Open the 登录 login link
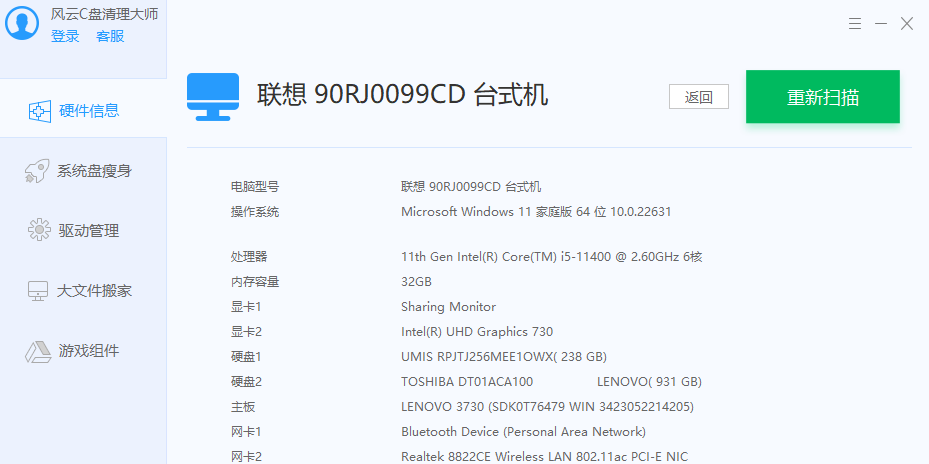Image resolution: width=929 pixels, height=464 pixels. click(65, 36)
